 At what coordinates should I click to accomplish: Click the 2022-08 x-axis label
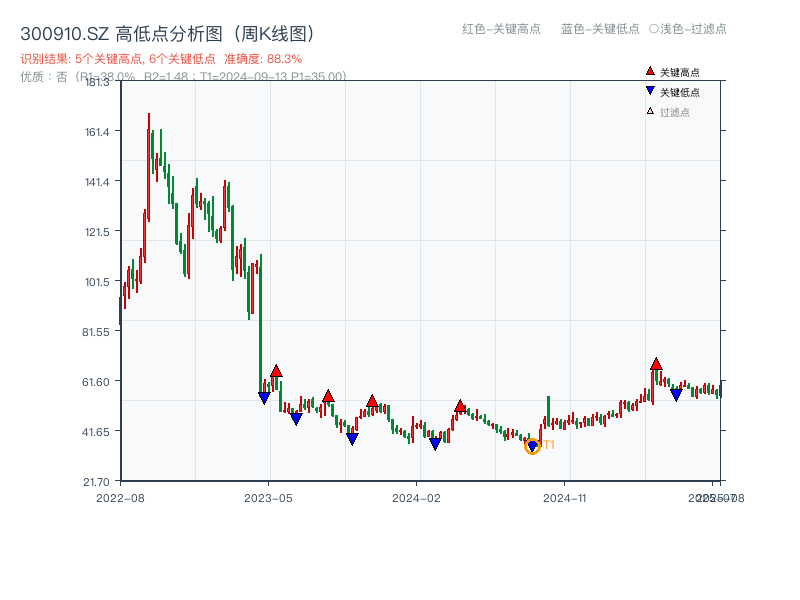tap(122, 495)
